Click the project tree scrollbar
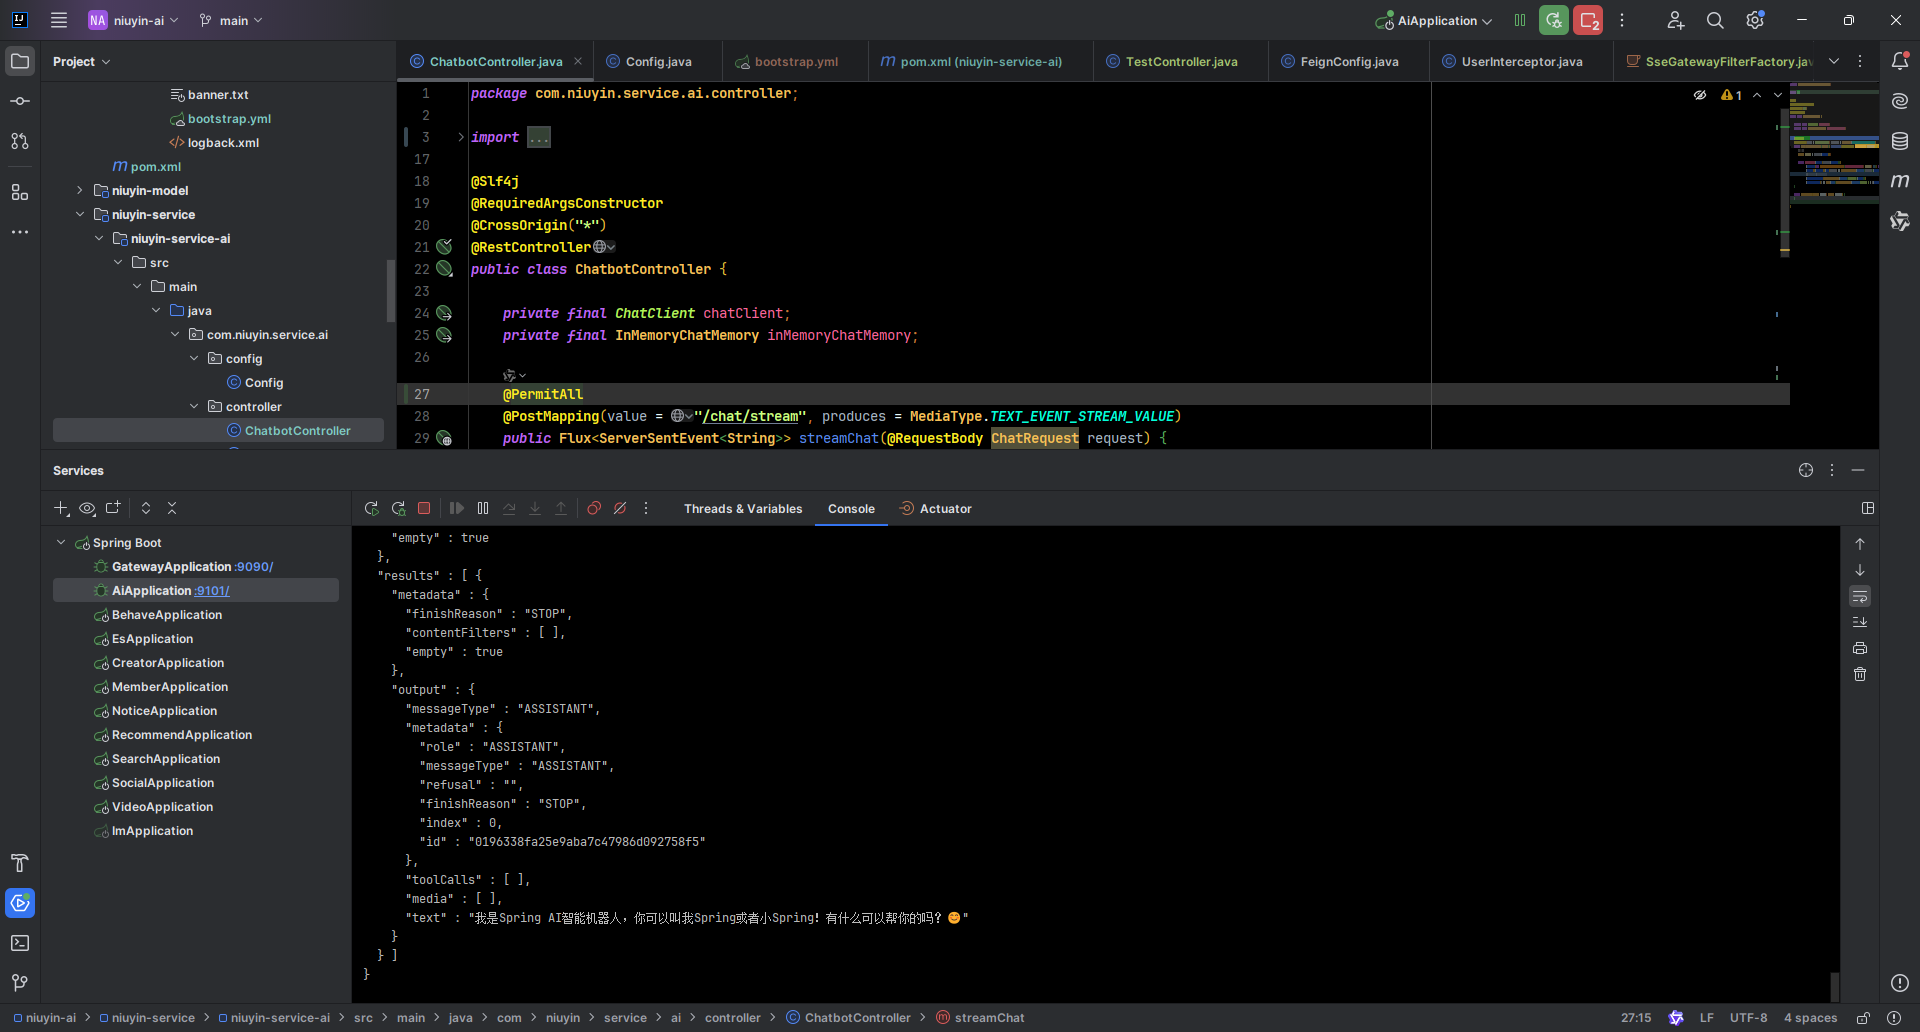This screenshot has height=1032, width=1920. tap(390, 290)
